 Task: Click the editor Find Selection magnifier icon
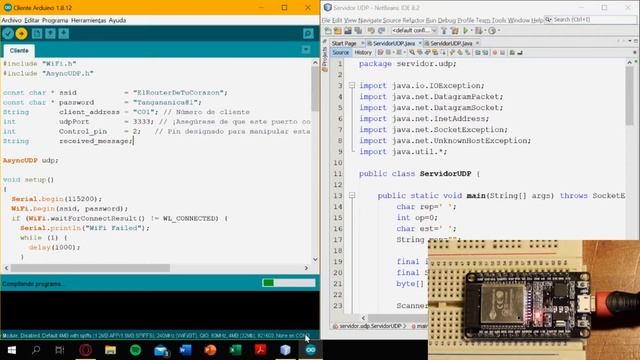[x=412, y=53]
